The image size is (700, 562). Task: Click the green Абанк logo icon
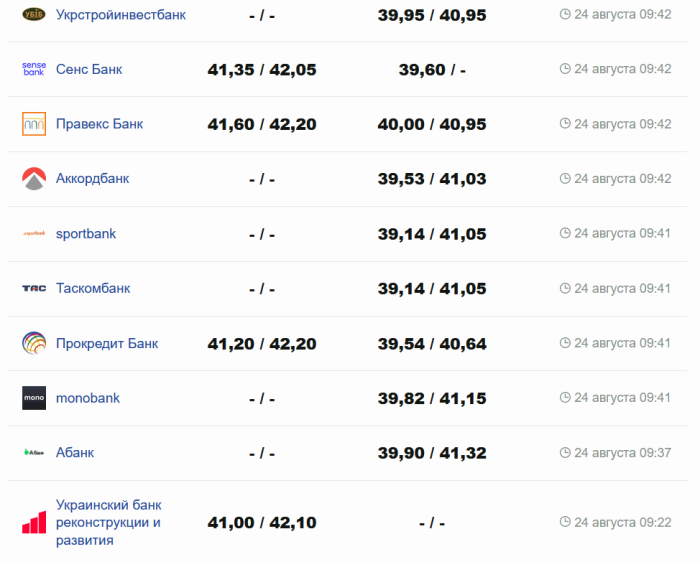(x=34, y=453)
